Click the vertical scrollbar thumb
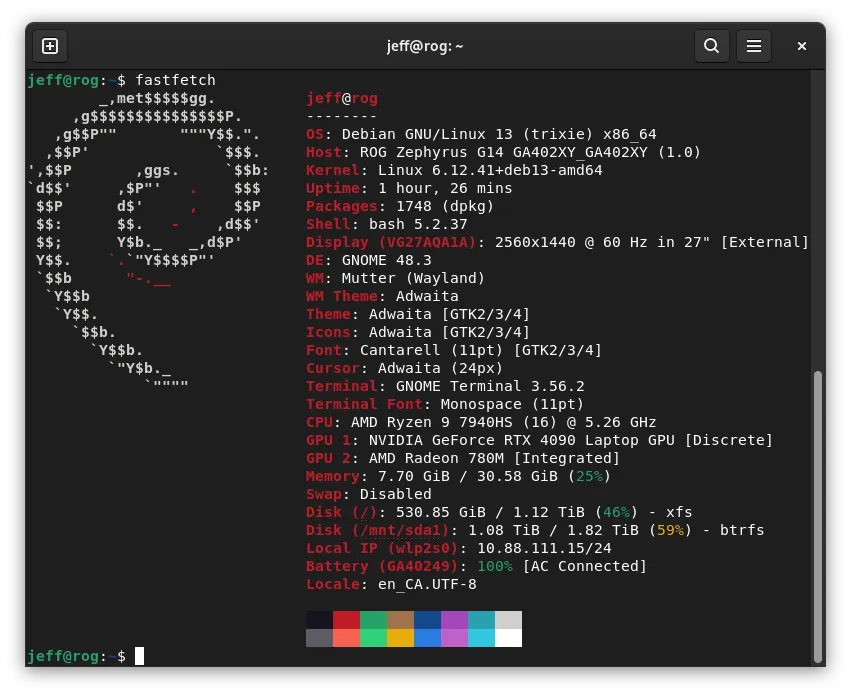The image size is (851, 695). [818, 517]
